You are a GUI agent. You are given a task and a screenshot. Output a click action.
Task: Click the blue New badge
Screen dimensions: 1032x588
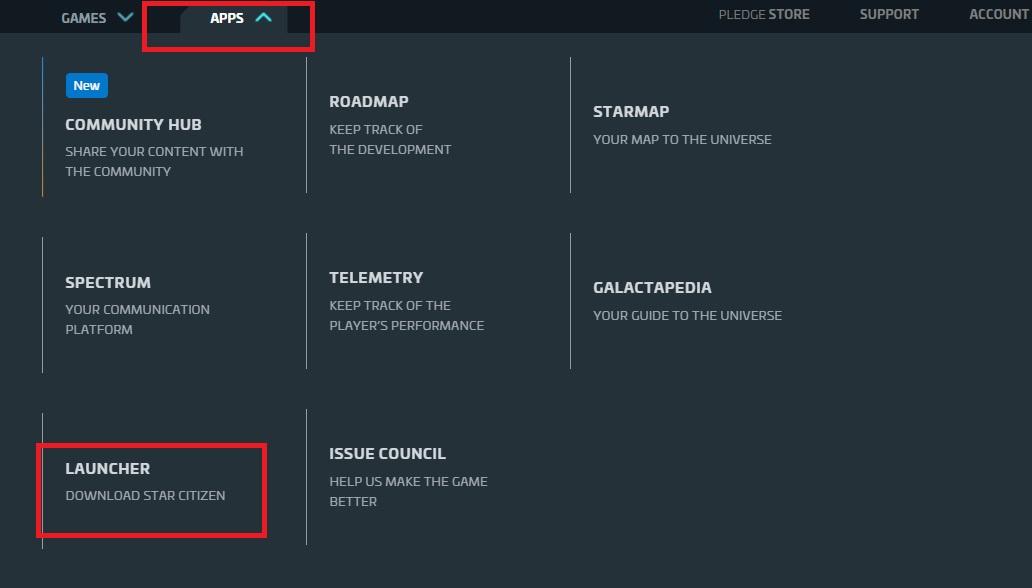pyautogui.click(x=87, y=85)
